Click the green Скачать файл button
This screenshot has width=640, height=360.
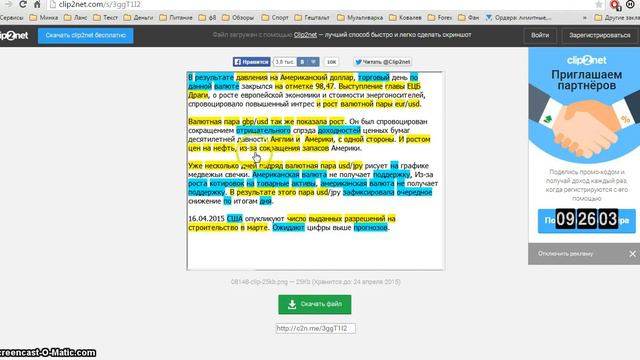(x=315, y=304)
